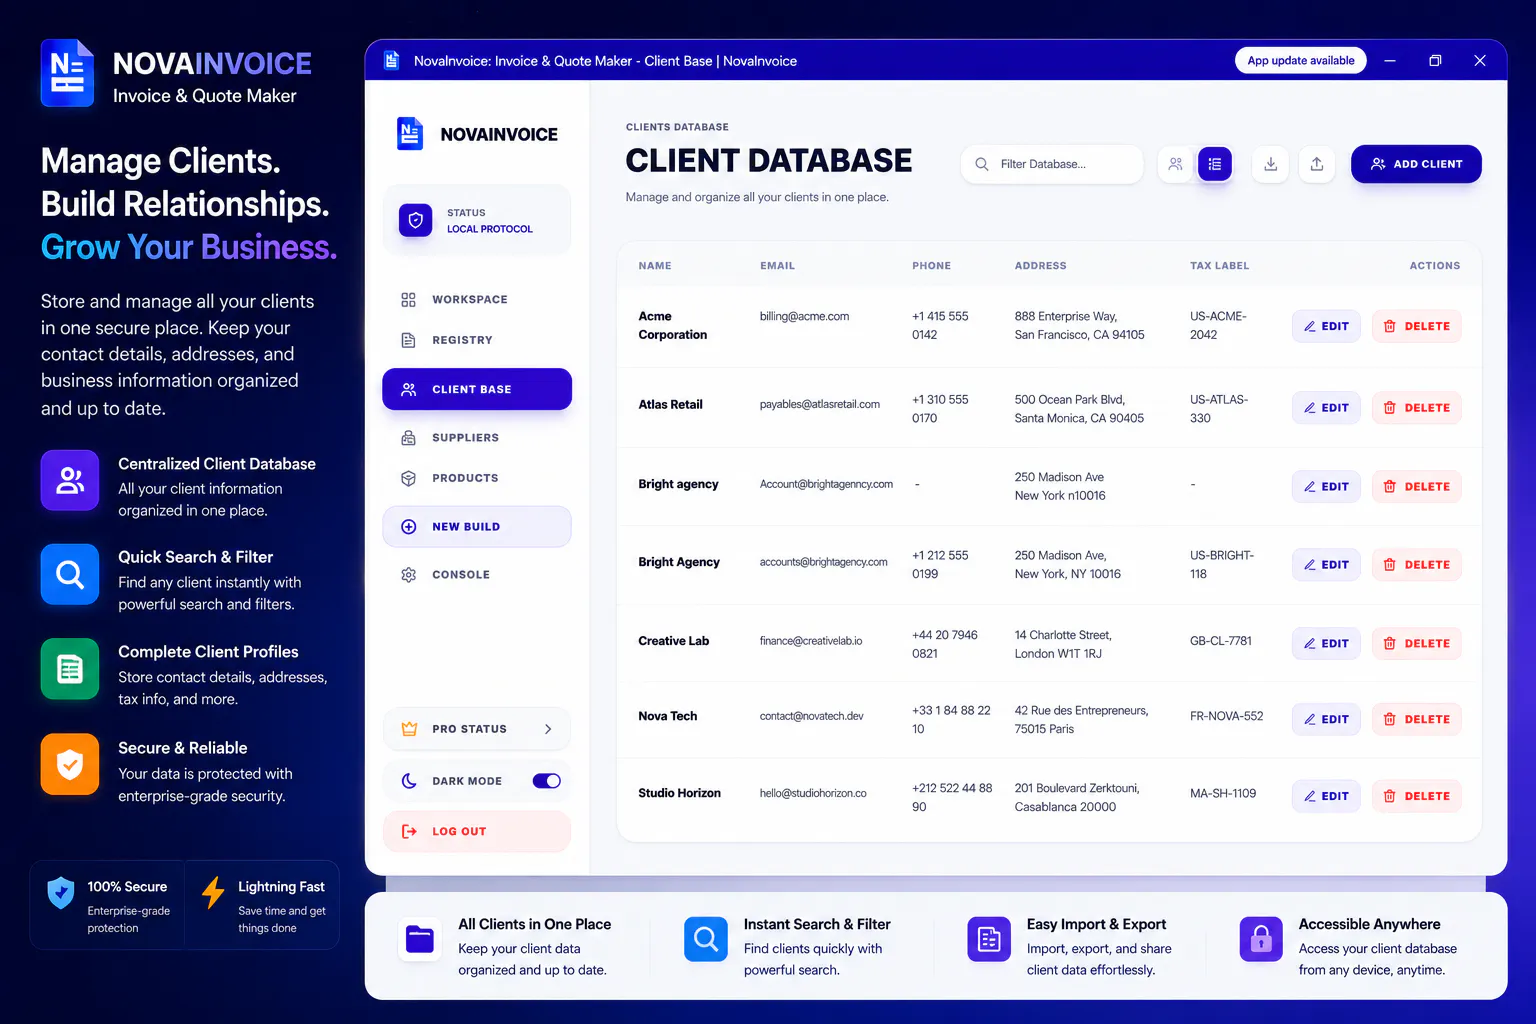Click the moon icon beside Dark Mode
This screenshot has height=1024, width=1536.
coord(409,781)
